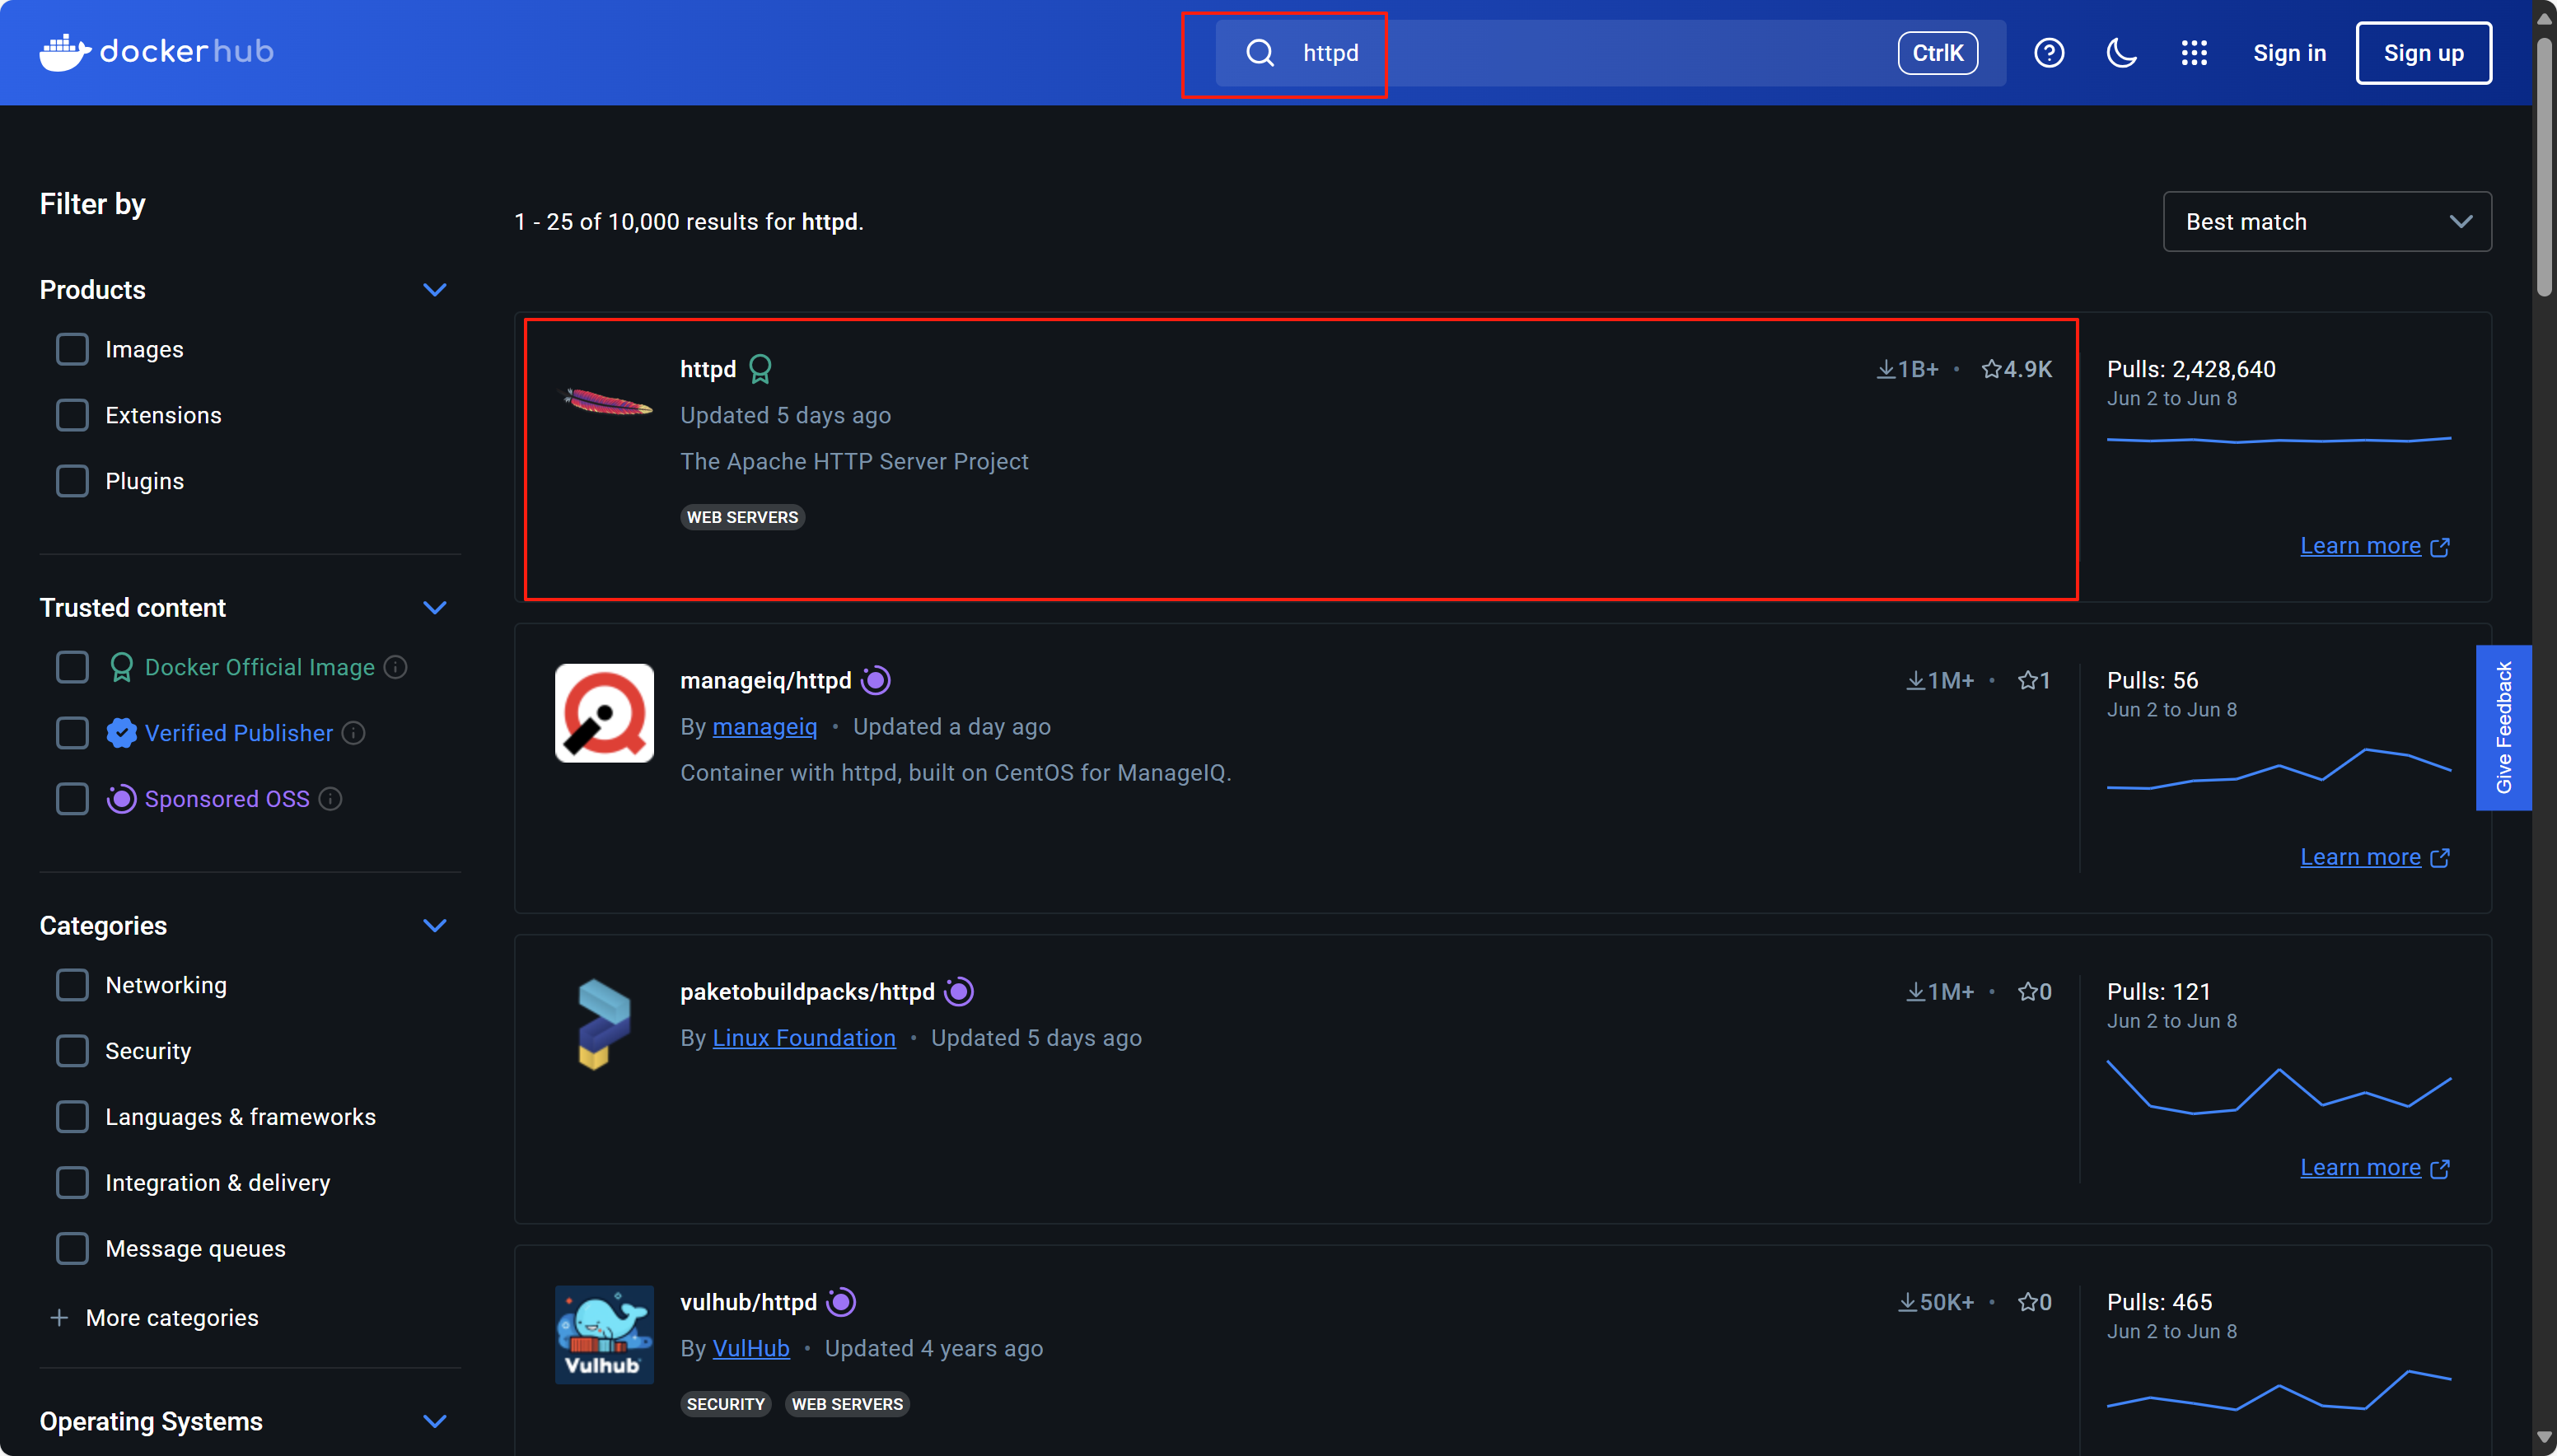This screenshot has width=2557, height=1456.
Task: Click the Sign up button
Action: click(2423, 53)
